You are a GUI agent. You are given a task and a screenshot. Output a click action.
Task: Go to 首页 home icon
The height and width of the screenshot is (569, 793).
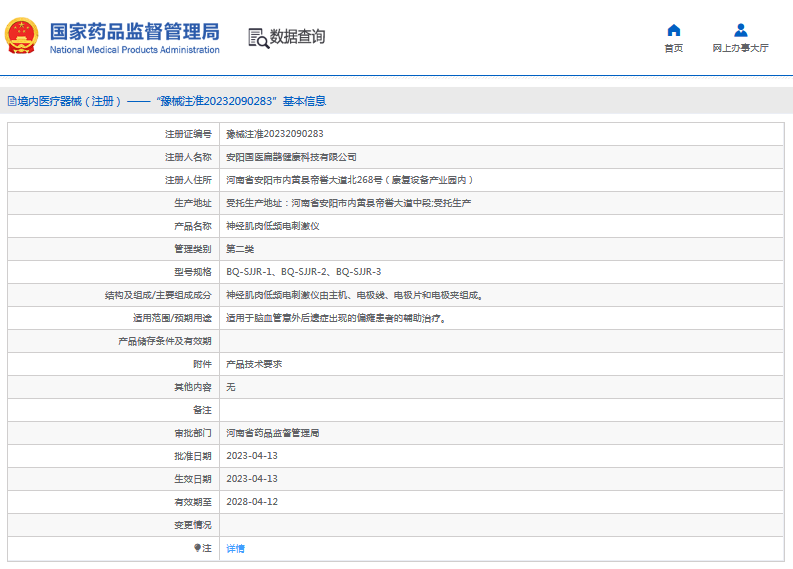tap(674, 30)
